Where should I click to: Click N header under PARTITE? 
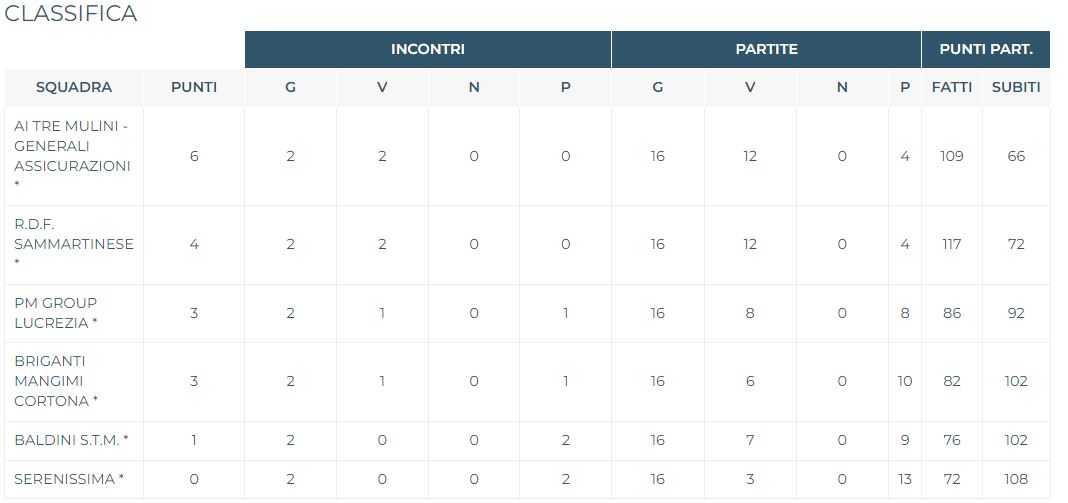coord(842,87)
